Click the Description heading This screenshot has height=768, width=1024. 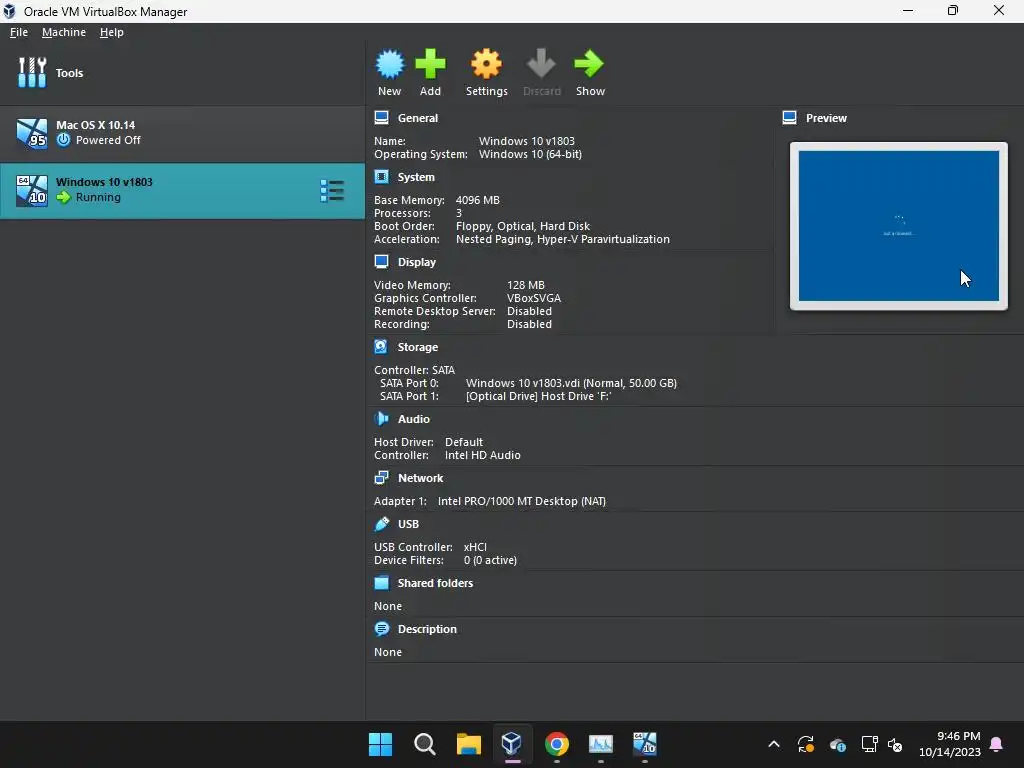tap(427, 629)
